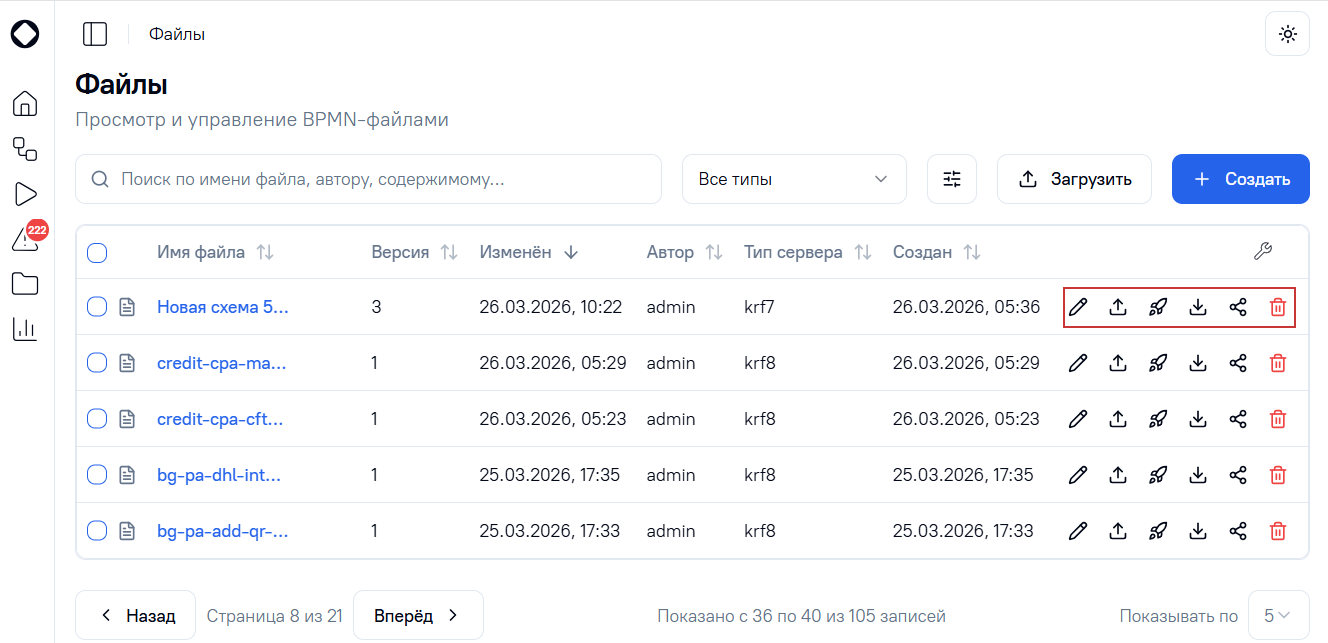Download Новая схема 5 file

coord(1198,307)
